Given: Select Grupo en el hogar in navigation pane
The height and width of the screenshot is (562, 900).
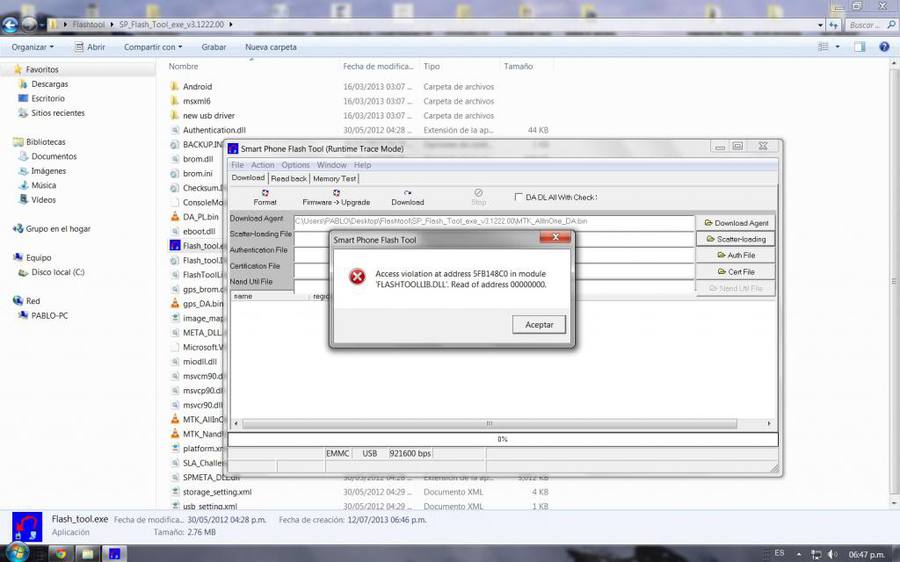Looking at the screenshot, I should [x=58, y=228].
